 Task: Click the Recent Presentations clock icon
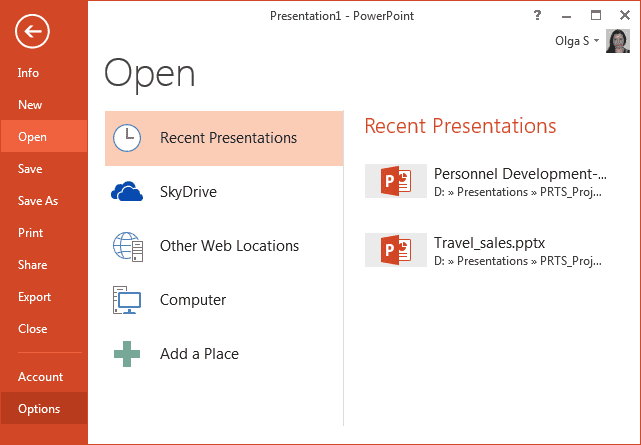[127, 138]
